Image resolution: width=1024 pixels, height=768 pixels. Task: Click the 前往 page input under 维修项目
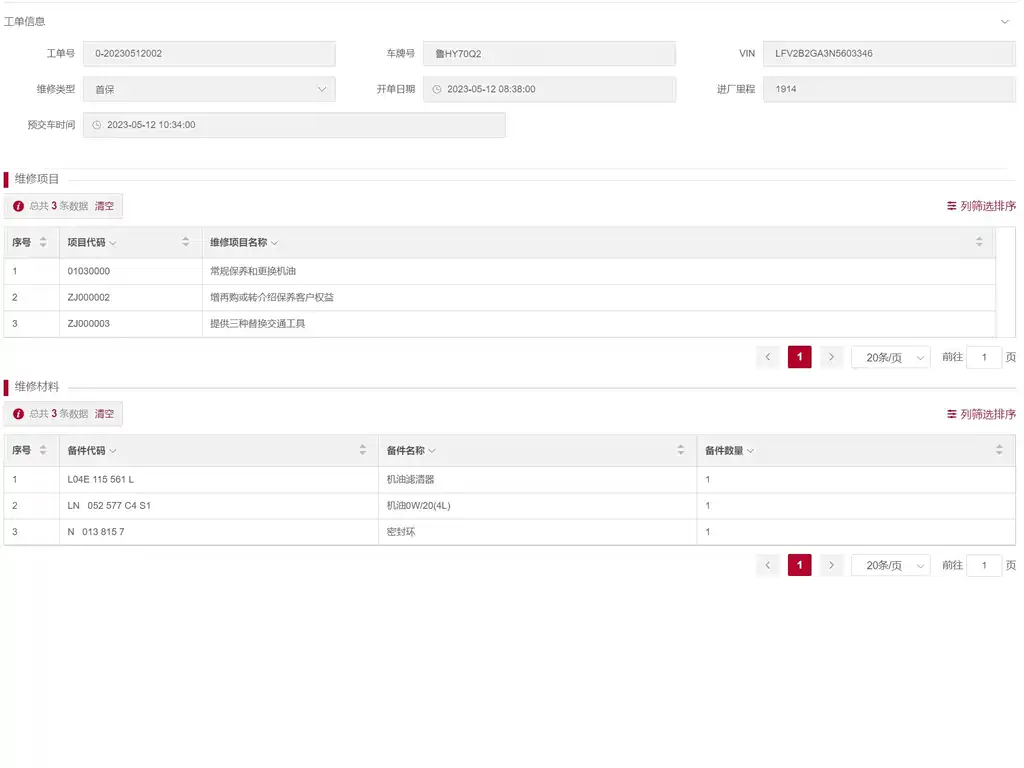coord(984,357)
